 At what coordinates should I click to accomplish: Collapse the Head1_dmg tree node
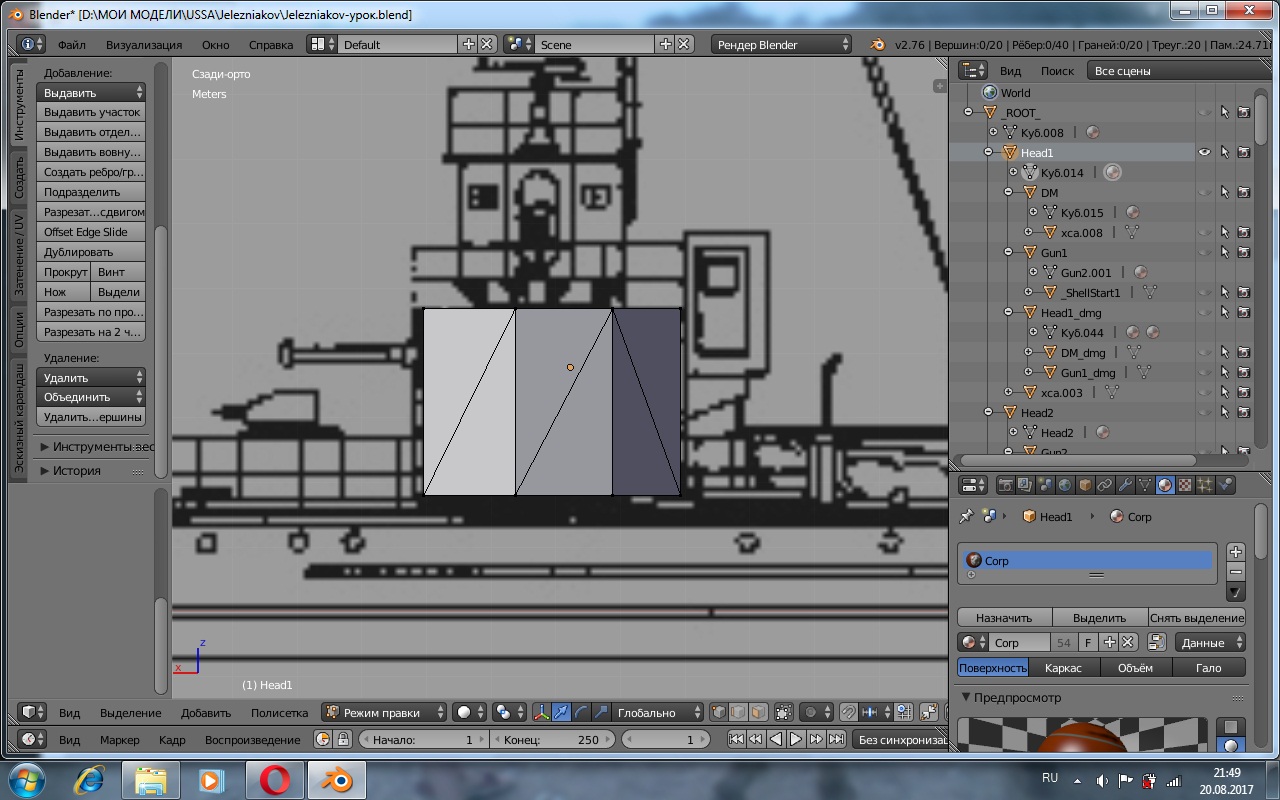(1009, 313)
